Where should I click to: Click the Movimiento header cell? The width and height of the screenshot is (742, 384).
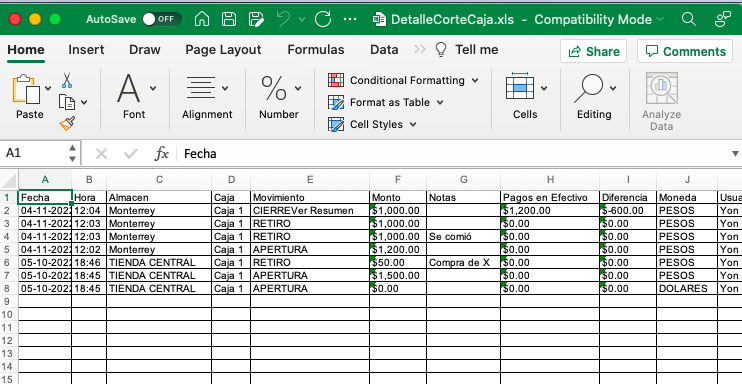pos(310,197)
